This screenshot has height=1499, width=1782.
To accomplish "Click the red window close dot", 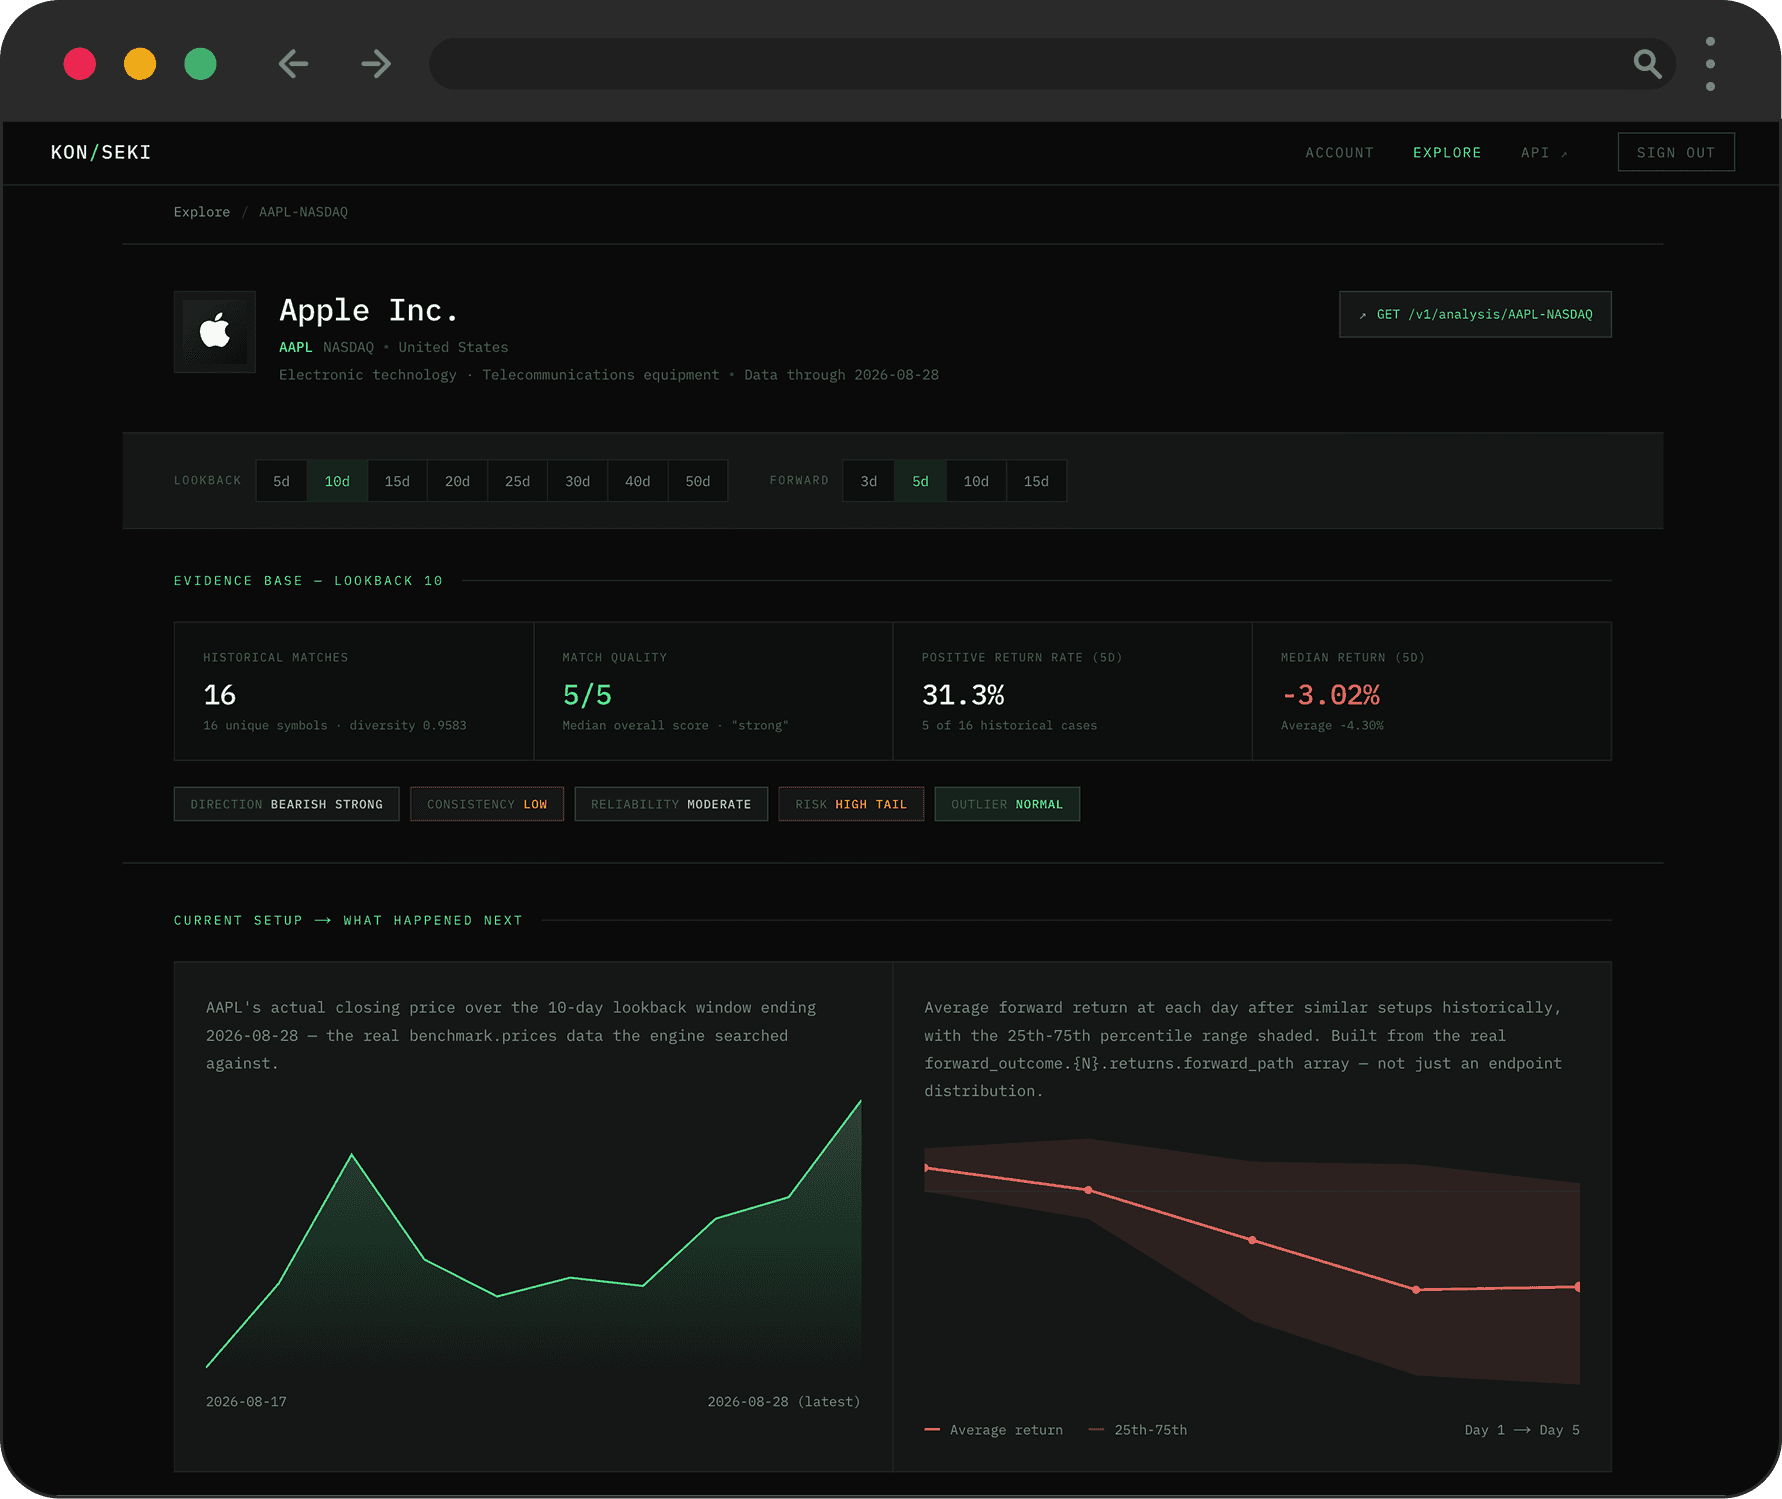I will pyautogui.click(x=80, y=64).
